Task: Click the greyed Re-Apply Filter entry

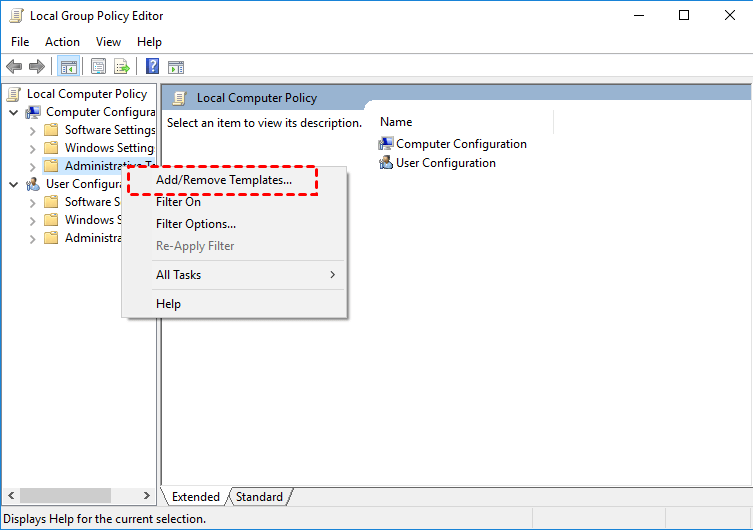Action: click(234, 246)
